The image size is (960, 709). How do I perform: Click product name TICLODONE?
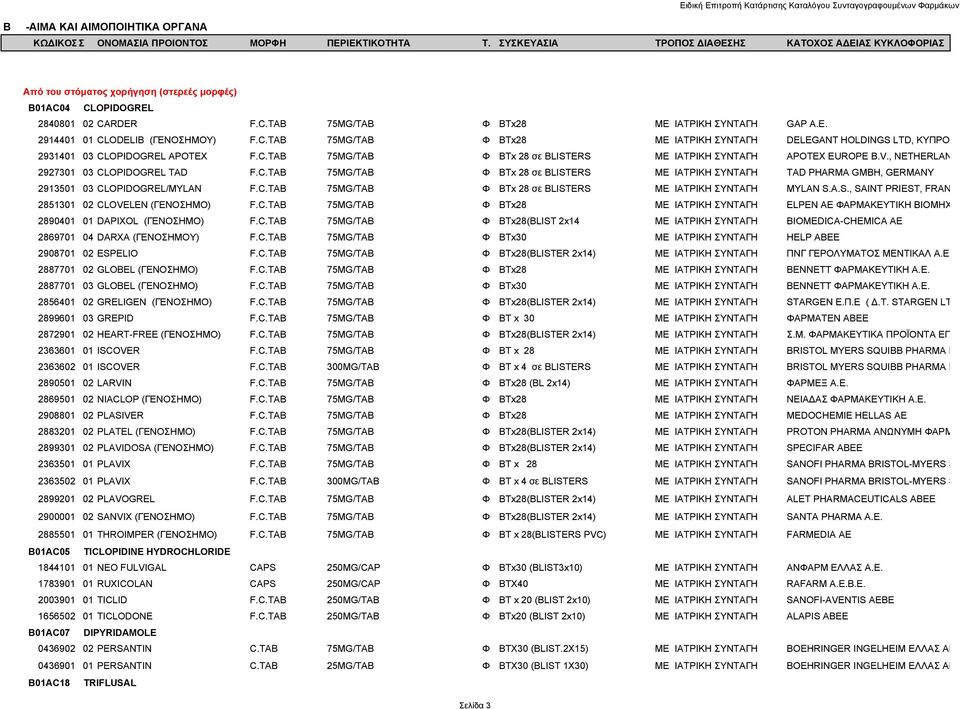point(124,616)
